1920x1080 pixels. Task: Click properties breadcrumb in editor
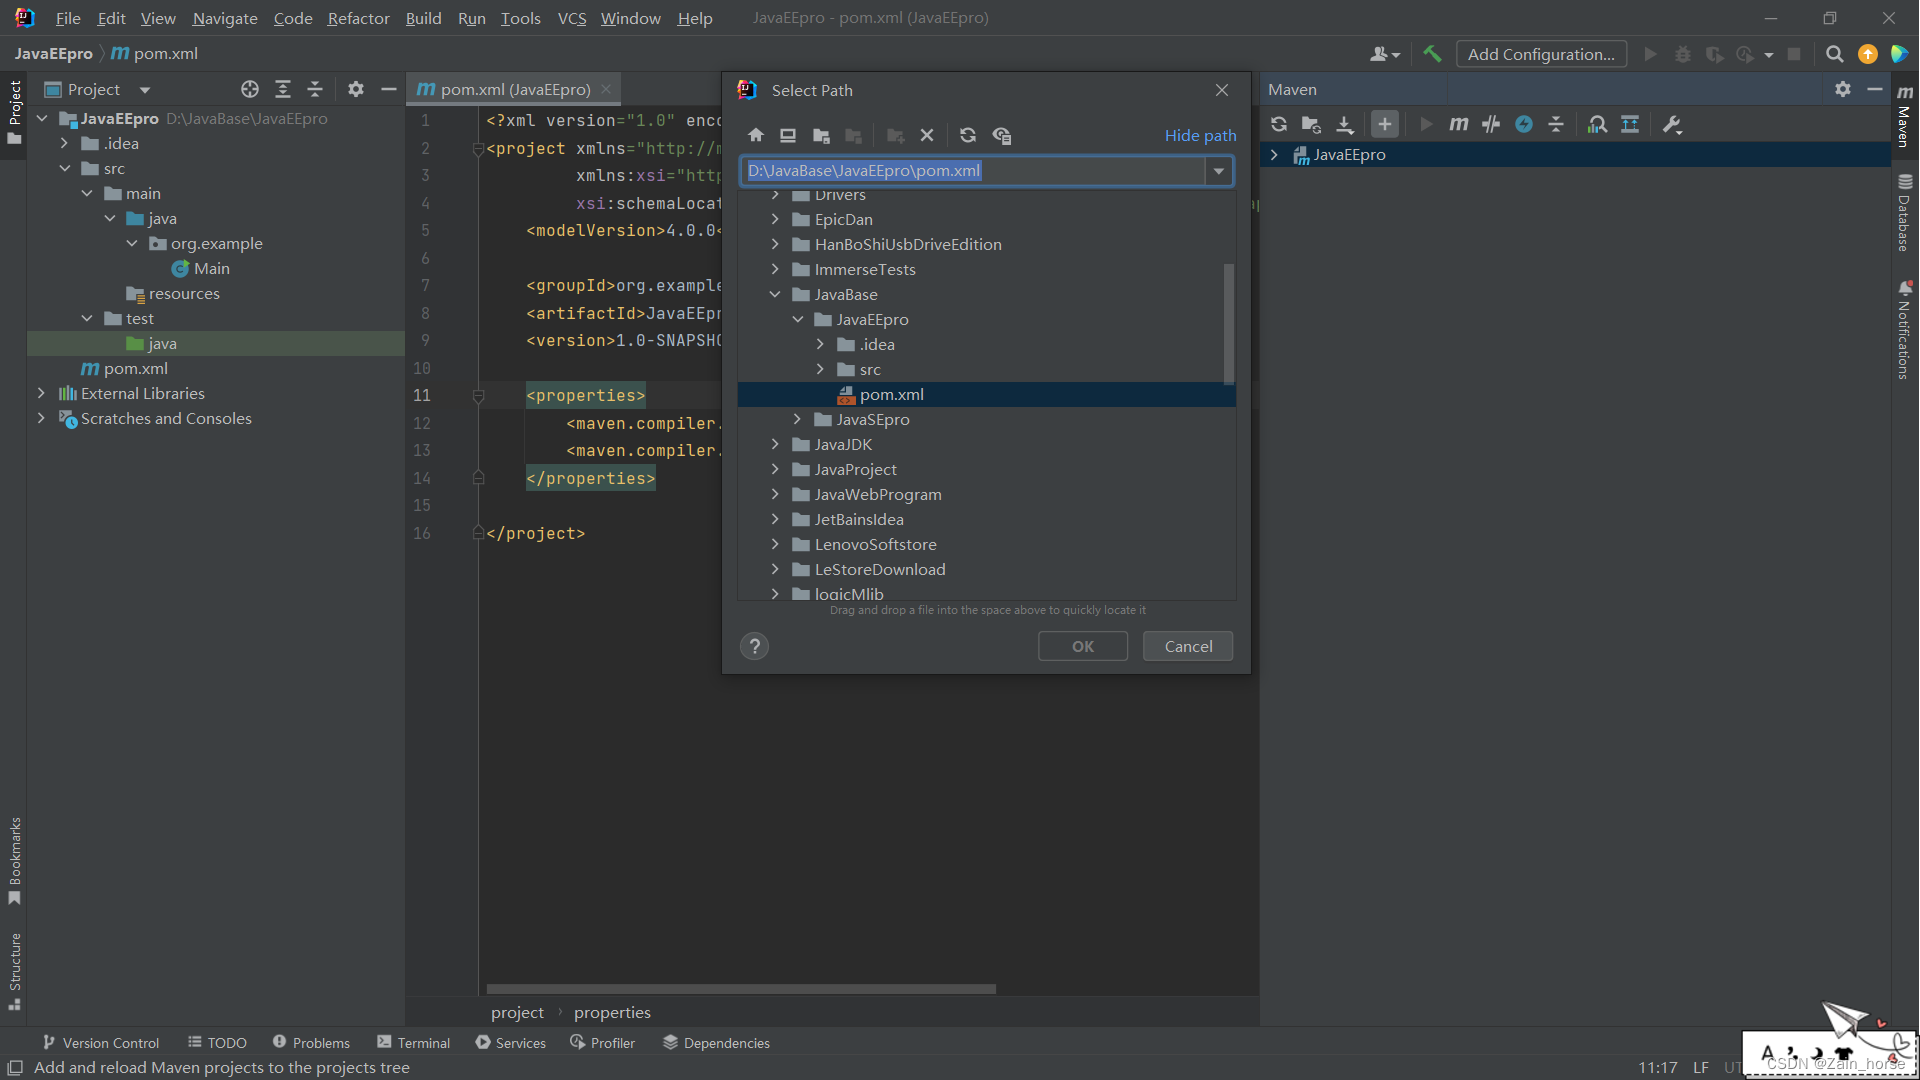pos(612,1012)
